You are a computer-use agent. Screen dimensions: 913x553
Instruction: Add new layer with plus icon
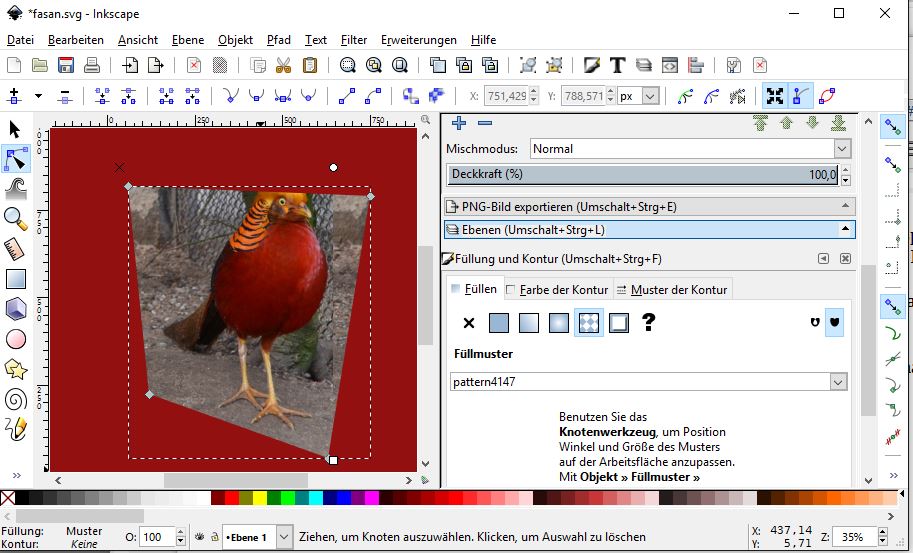459,123
